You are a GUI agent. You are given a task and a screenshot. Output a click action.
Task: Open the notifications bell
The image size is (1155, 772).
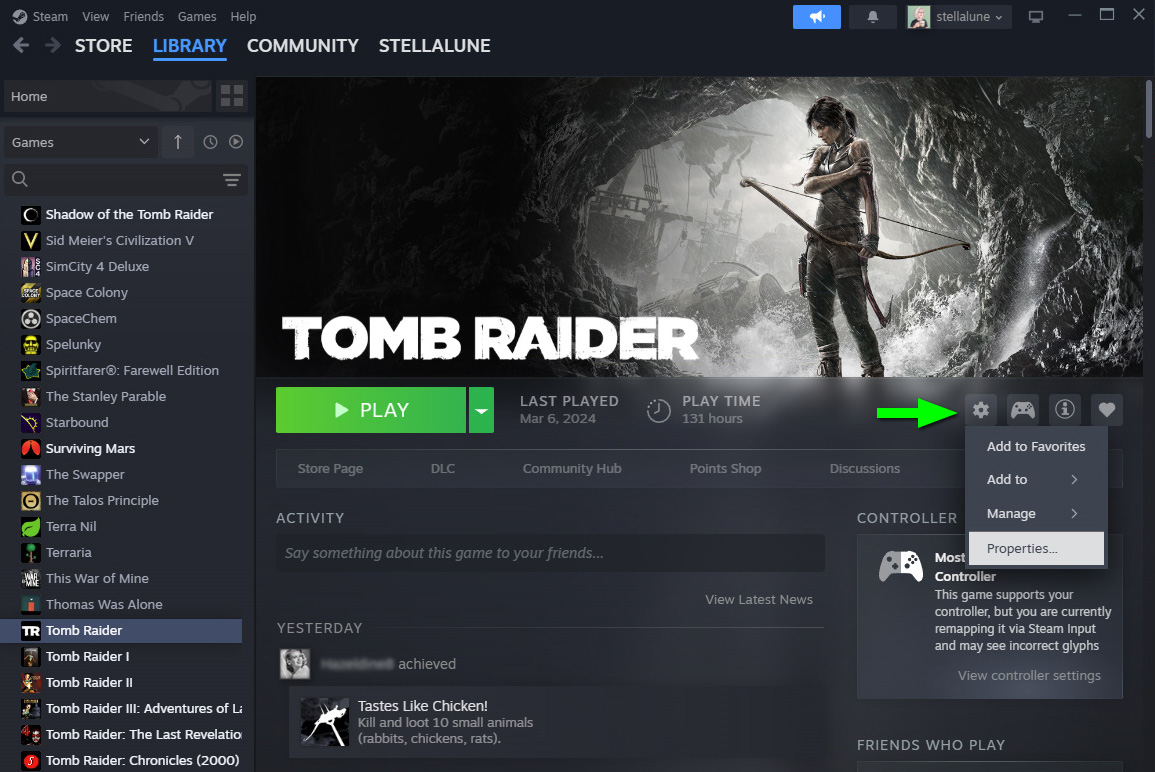(x=872, y=17)
